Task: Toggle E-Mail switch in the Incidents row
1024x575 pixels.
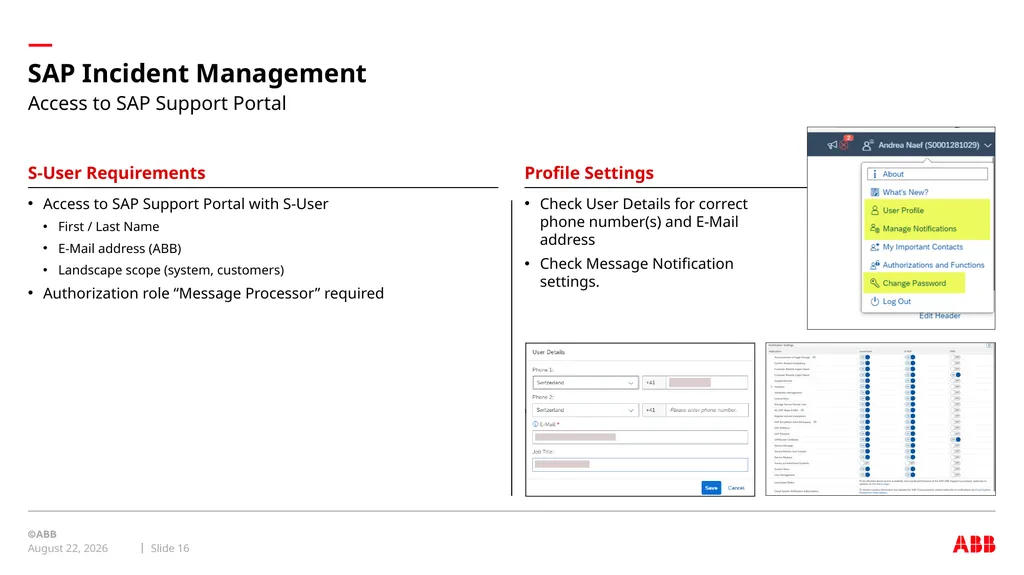Action: tap(910, 387)
